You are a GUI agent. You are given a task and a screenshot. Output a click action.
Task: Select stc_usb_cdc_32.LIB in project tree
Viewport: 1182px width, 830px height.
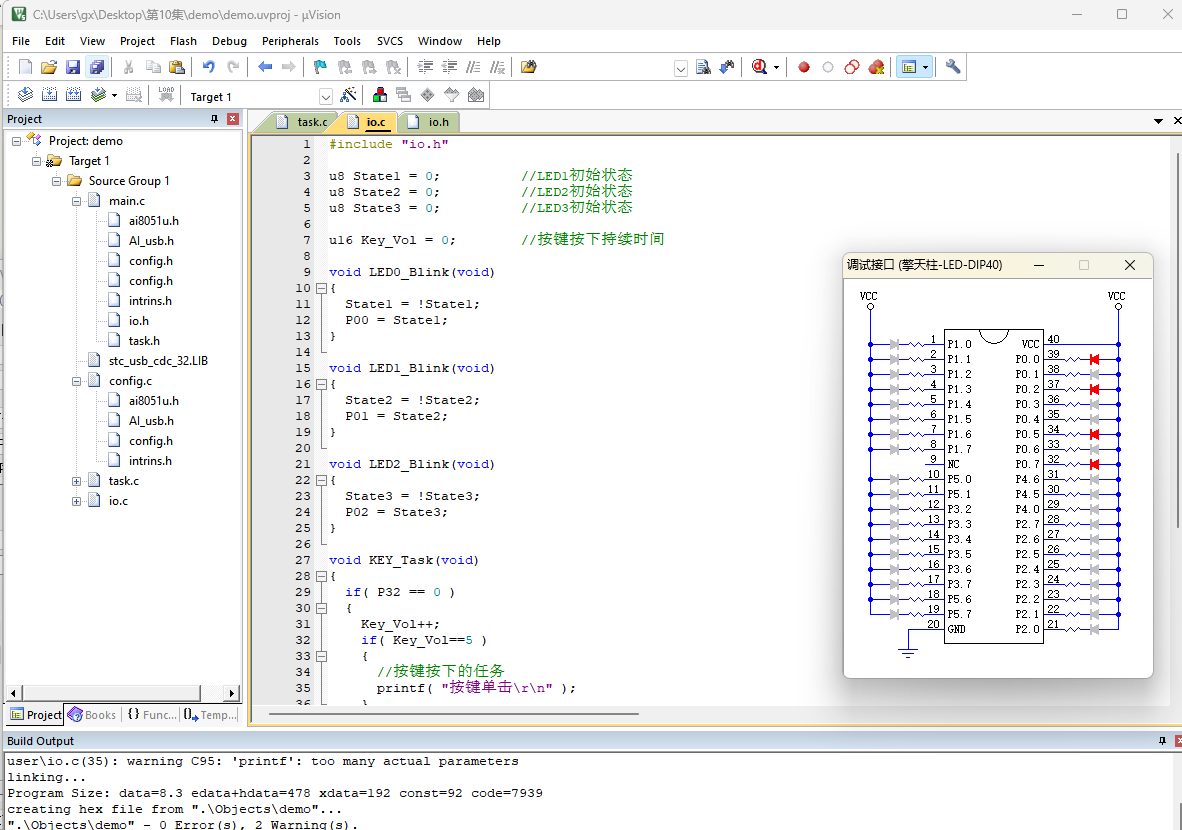pyautogui.click(x=158, y=361)
